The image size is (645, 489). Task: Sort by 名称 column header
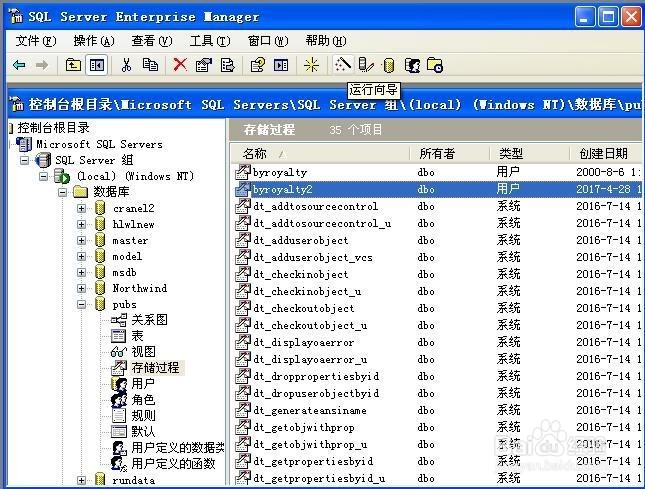pyautogui.click(x=319, y=154)
